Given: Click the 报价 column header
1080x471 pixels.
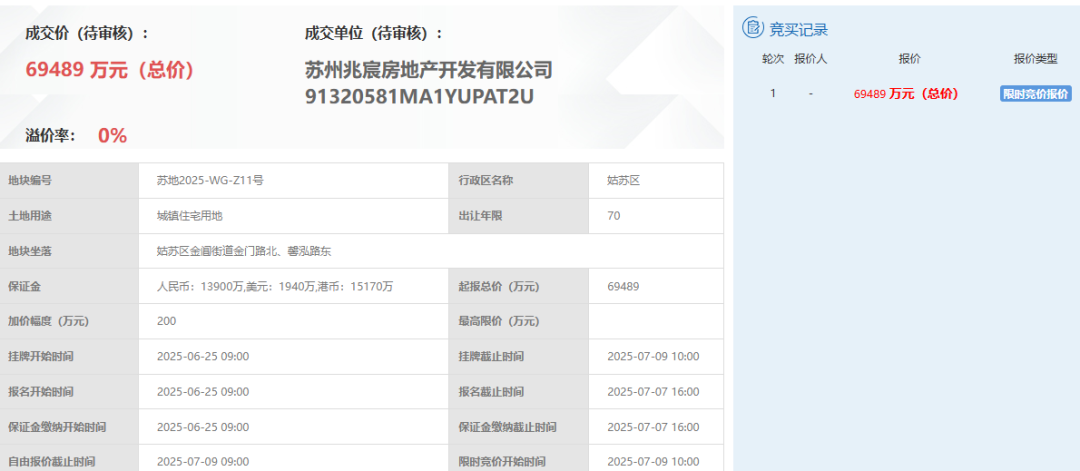Looking at the screenshot, I should pos(909,59).
